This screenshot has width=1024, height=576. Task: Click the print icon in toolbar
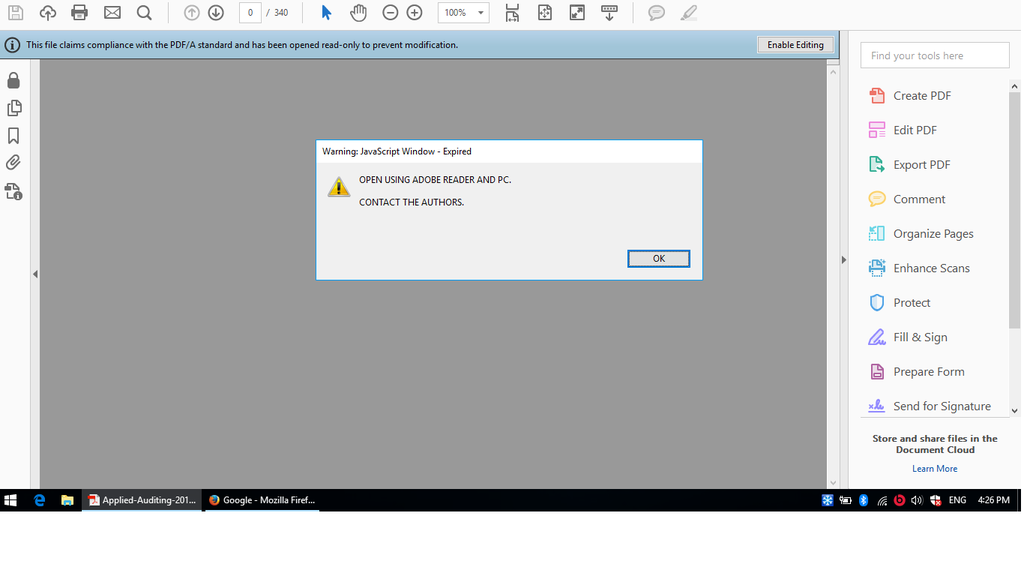[80, 13]
